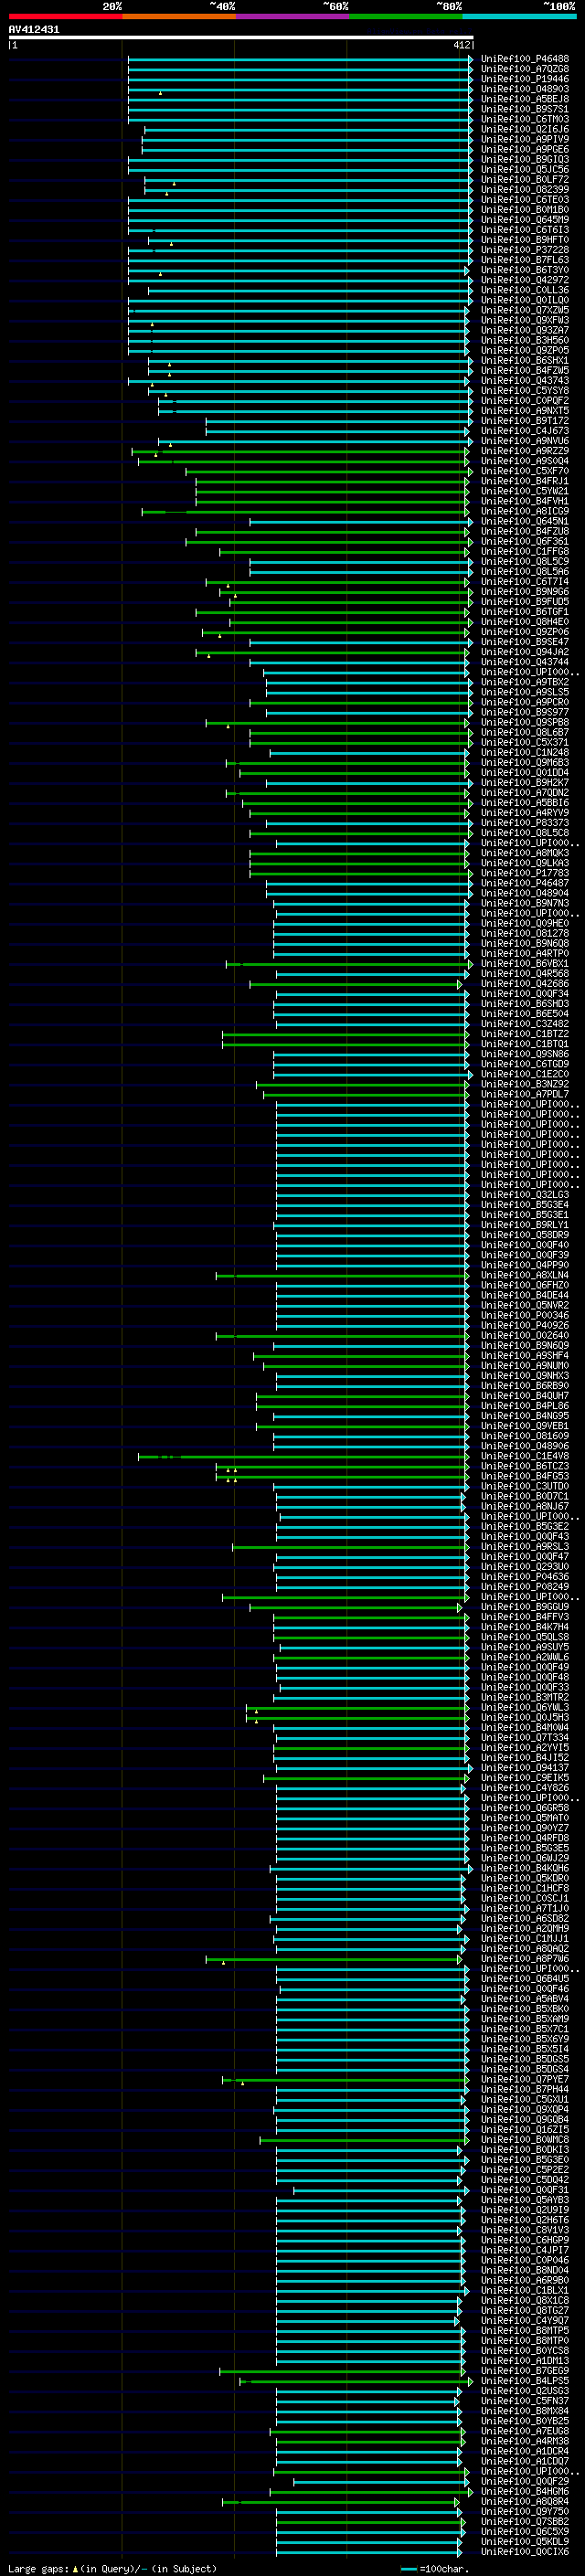Select hit label UniRef100_Q9Y750

[525, 2511]
